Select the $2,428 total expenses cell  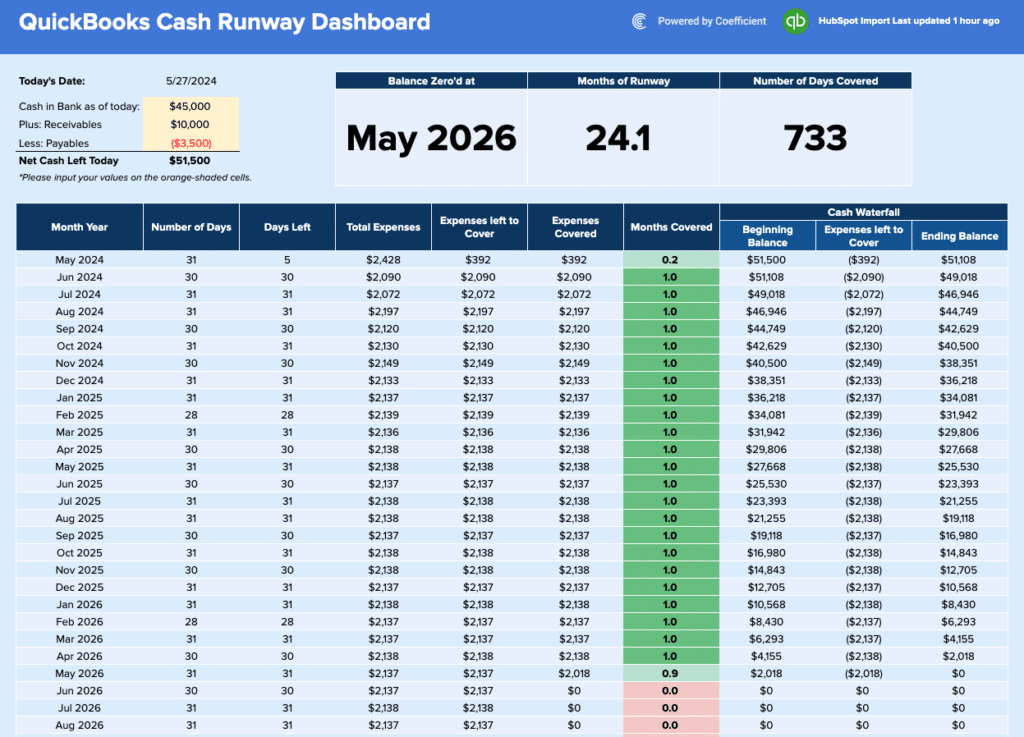(x=383, y=260)
